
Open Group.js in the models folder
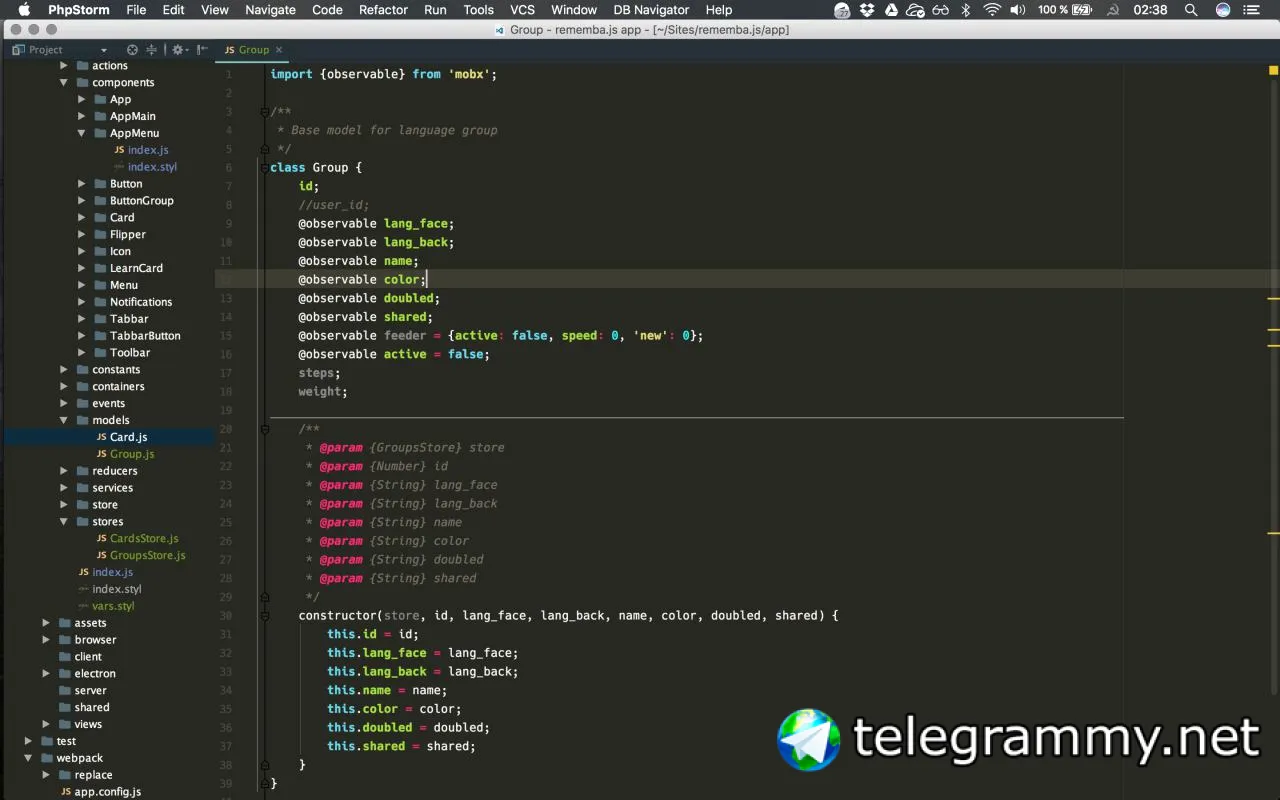click(x=132, y=454)
